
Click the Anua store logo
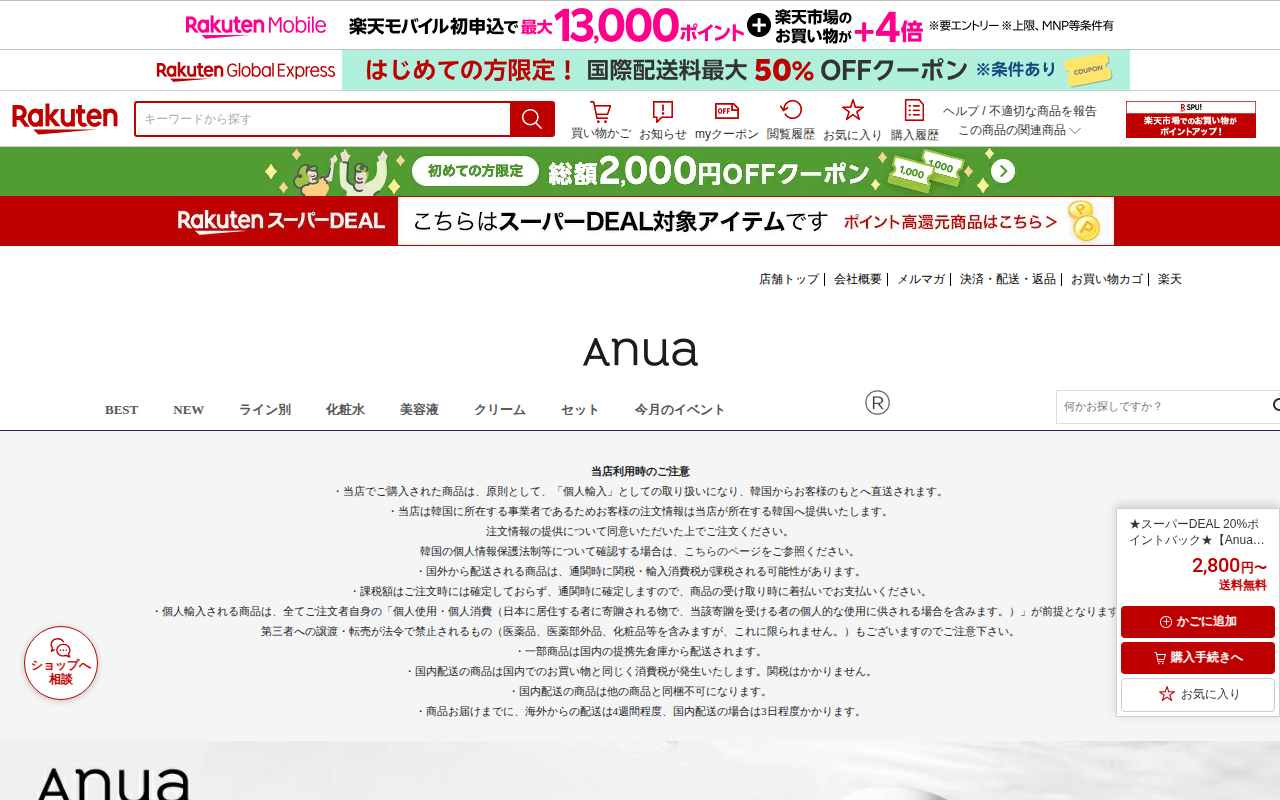(x=640, y=351)
